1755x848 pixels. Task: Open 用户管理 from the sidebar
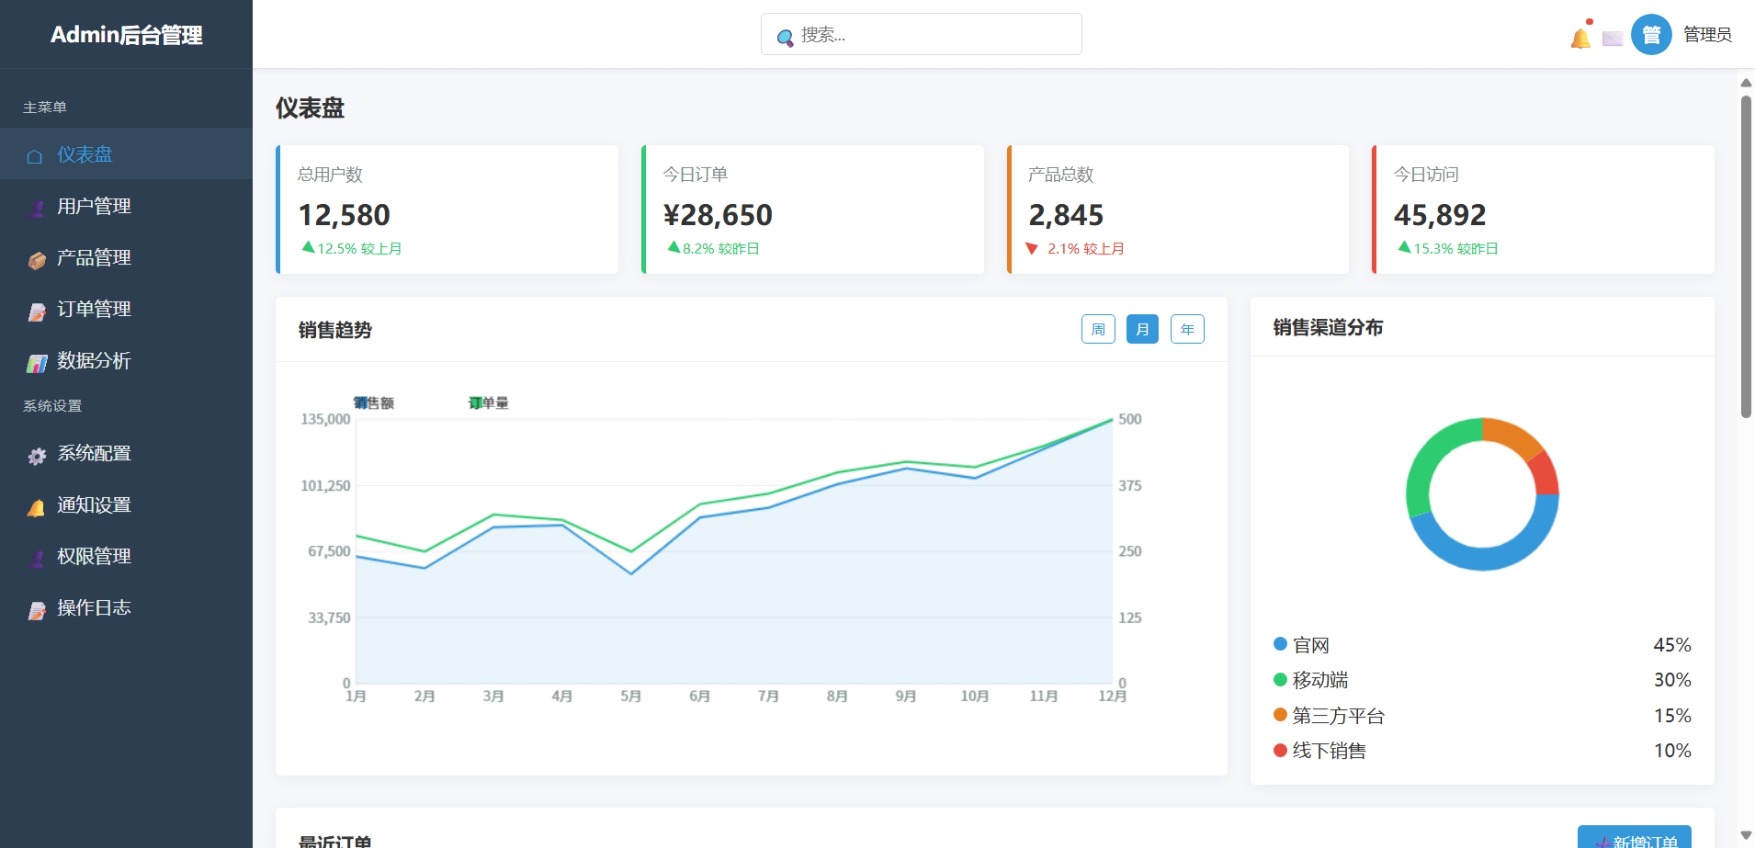[x=93, y=206]
